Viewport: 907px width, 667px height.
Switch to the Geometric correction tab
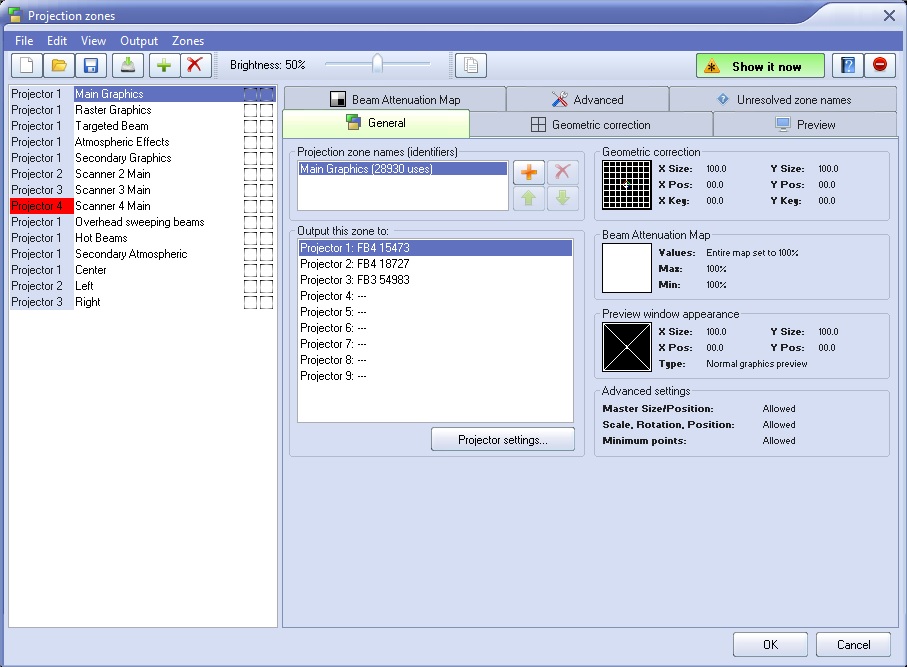click(590, 125)
